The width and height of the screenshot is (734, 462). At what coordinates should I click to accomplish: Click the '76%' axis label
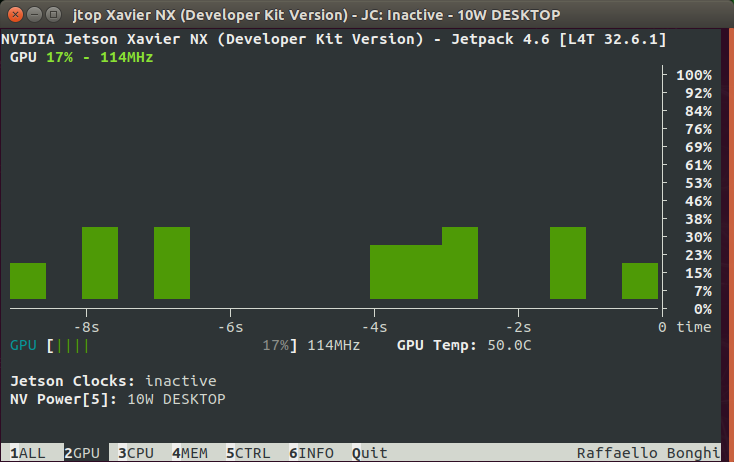698,129
